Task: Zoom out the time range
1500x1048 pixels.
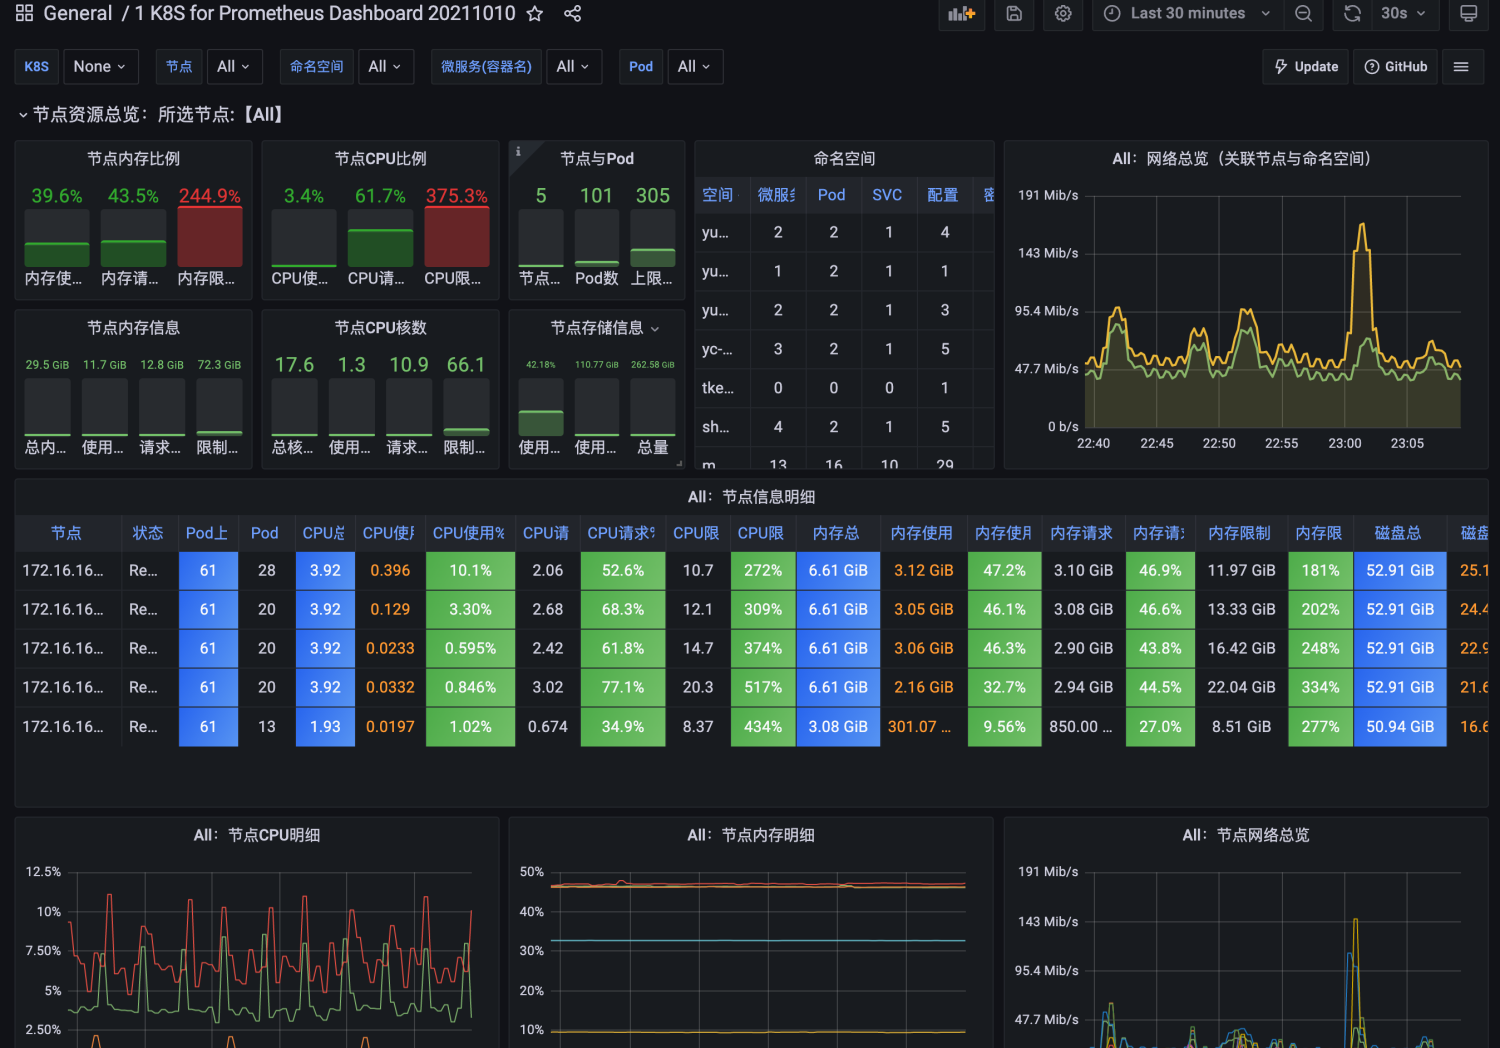Action: click(1303, 14)
